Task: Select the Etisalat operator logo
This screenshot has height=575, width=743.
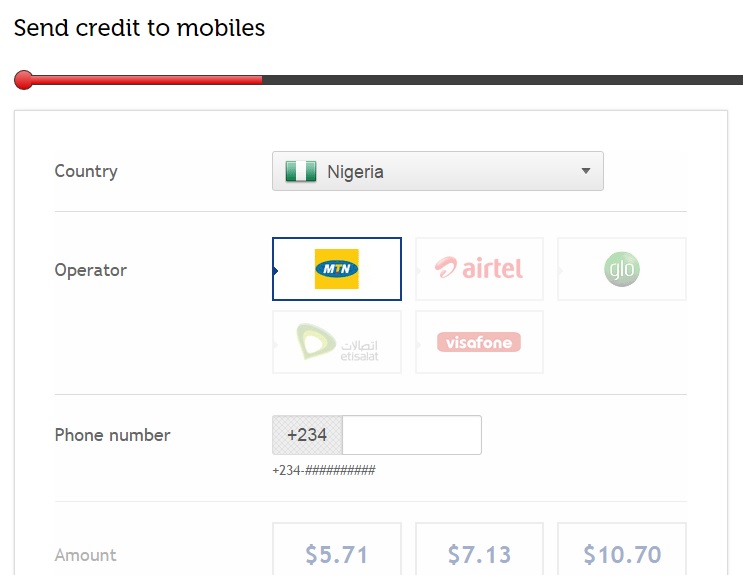Action: (337, 342)
